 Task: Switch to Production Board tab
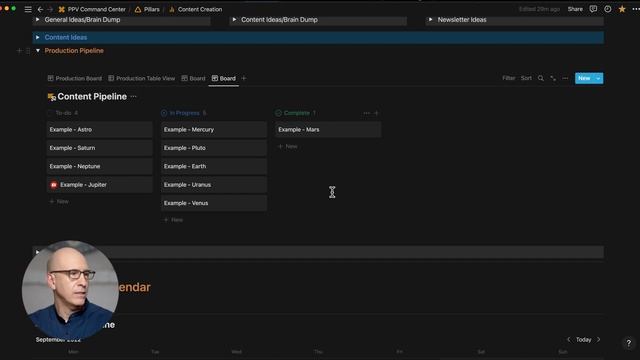[75, 78]
